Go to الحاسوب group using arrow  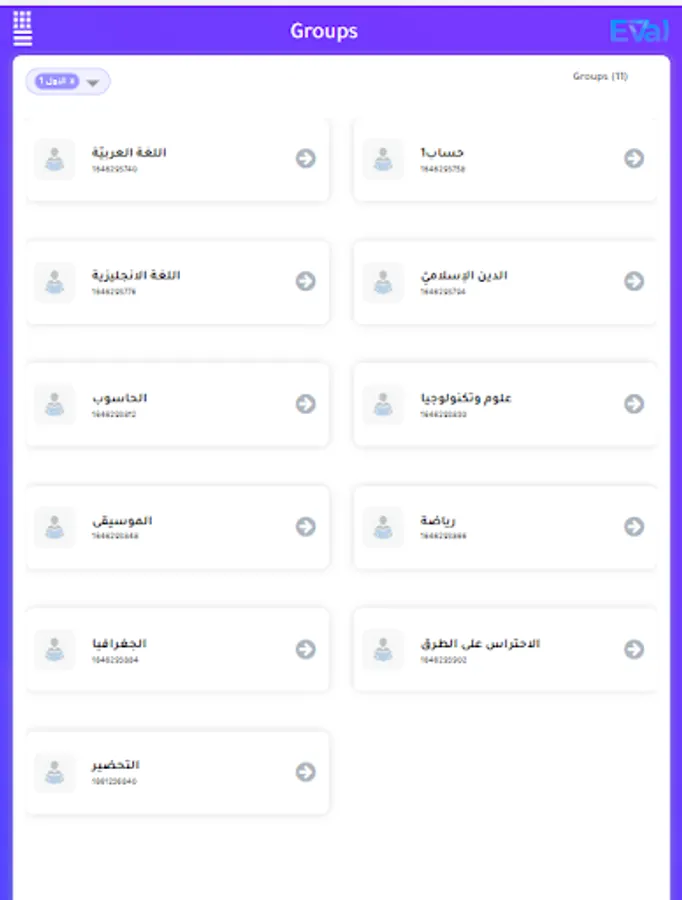coord(306,404)
